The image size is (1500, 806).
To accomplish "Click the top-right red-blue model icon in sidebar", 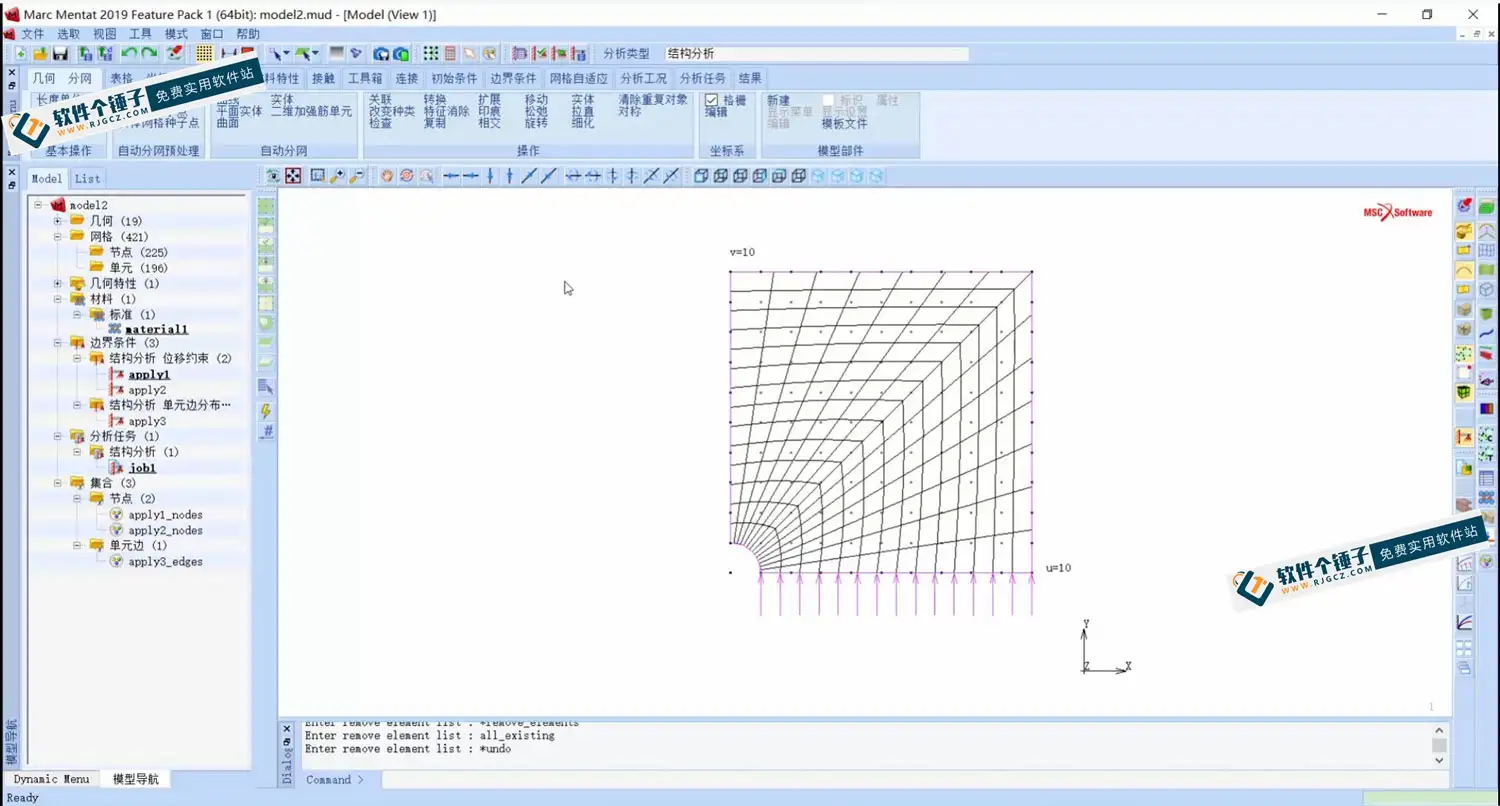I will coord(1464,206).
